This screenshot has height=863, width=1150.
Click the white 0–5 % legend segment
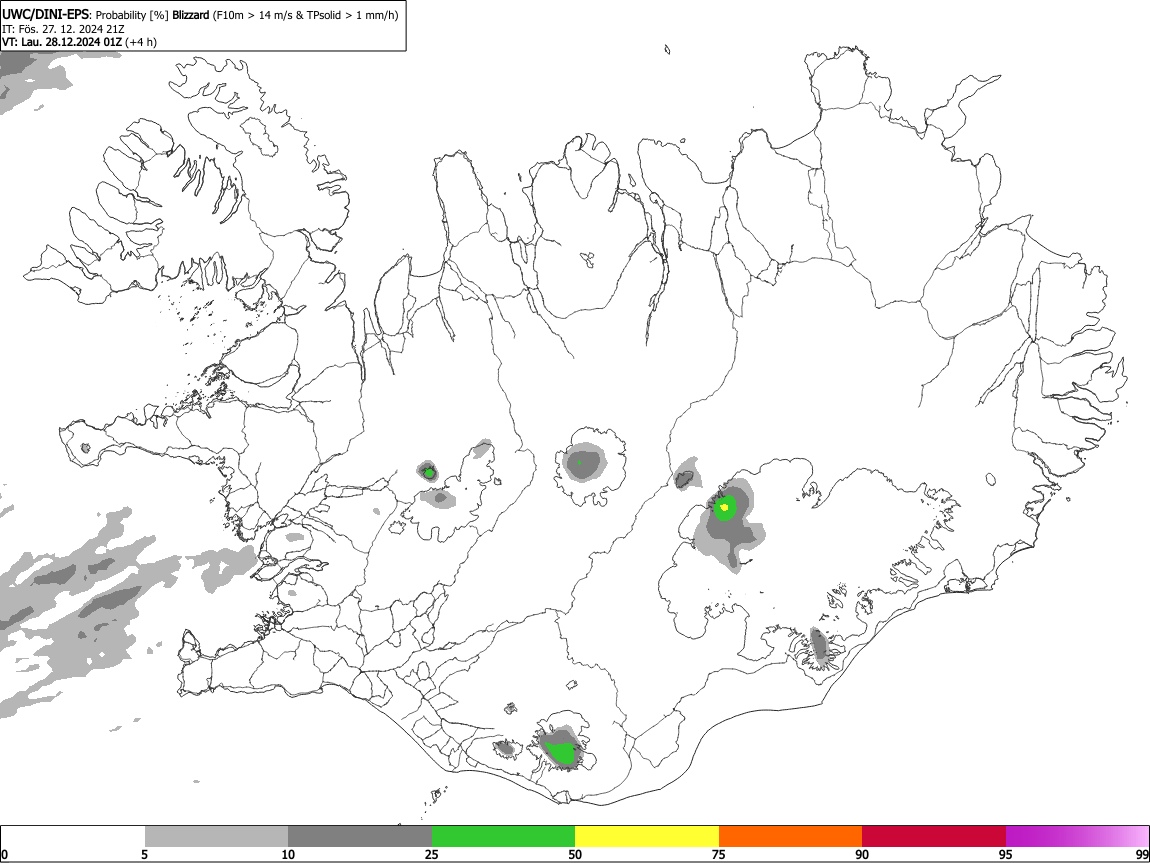click(73, 837)
